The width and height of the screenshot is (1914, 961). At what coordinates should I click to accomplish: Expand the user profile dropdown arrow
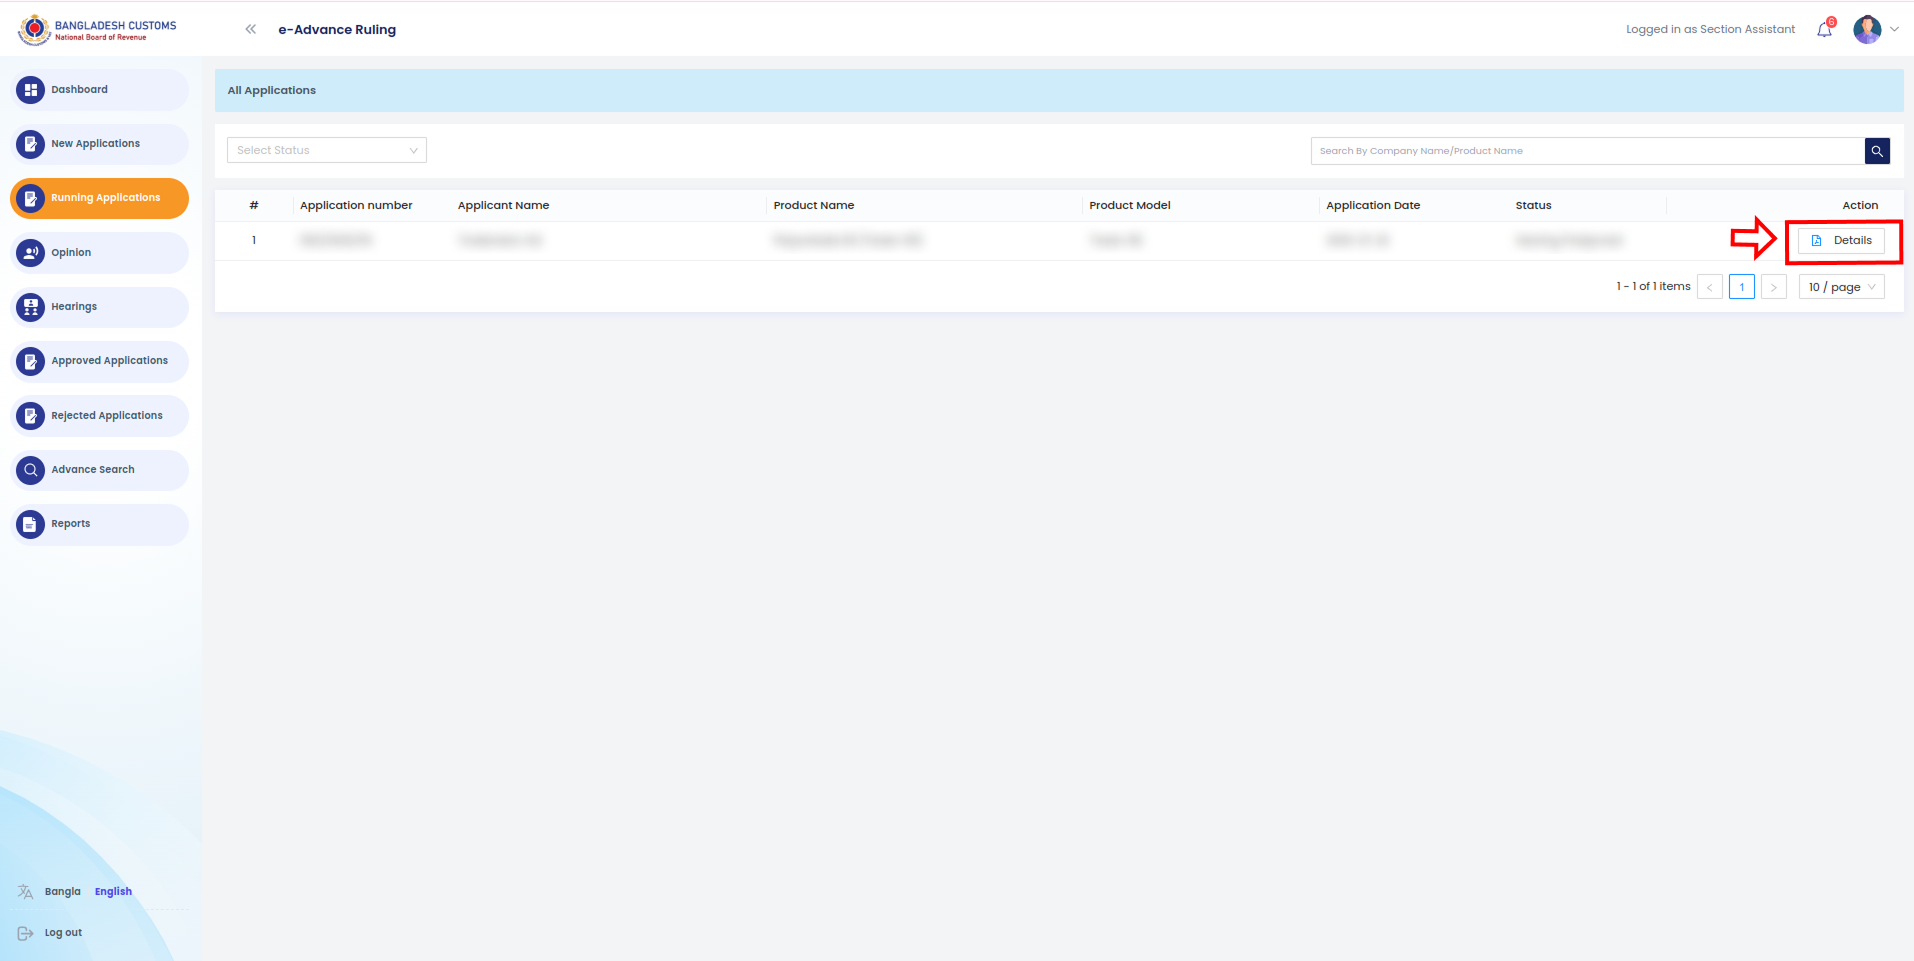[x=1894, y=29]
